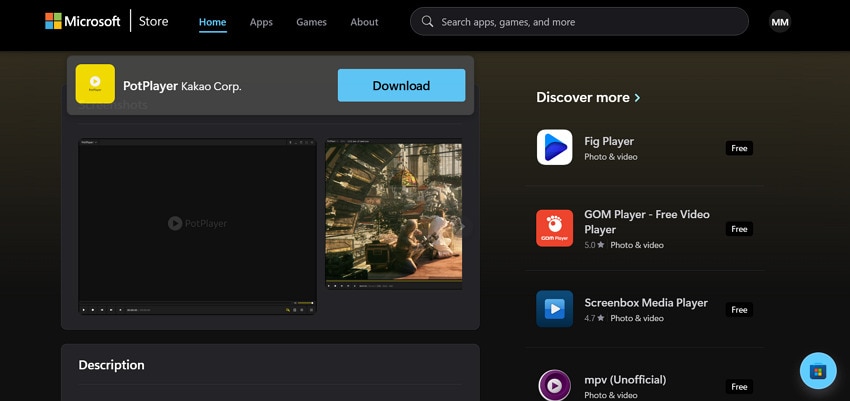The width and height of the screenshot is (850, 401).
Task: Click the Free badge for Fig Player
Action: [x=739, y=148]
